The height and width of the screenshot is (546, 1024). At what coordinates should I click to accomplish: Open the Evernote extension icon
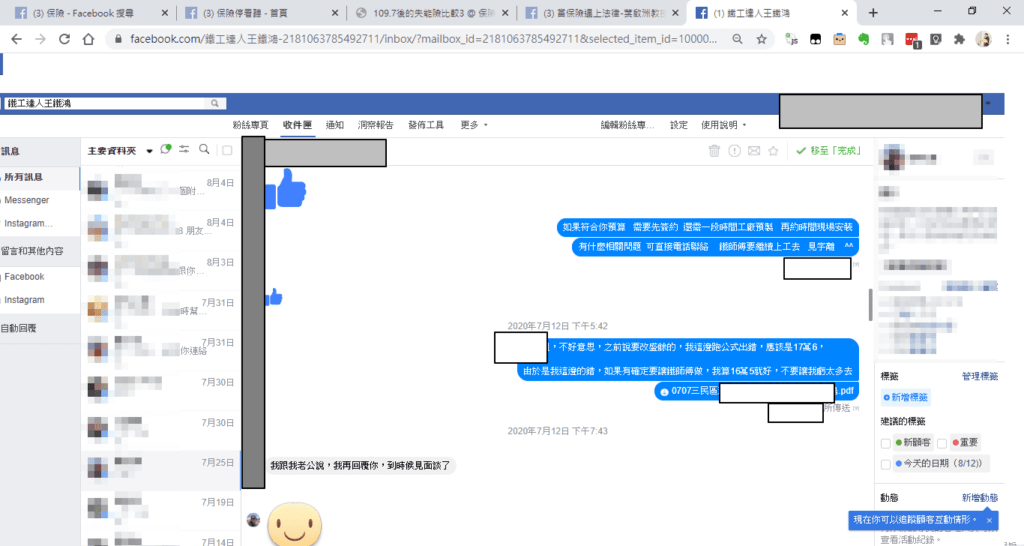(x=862, y=39)
